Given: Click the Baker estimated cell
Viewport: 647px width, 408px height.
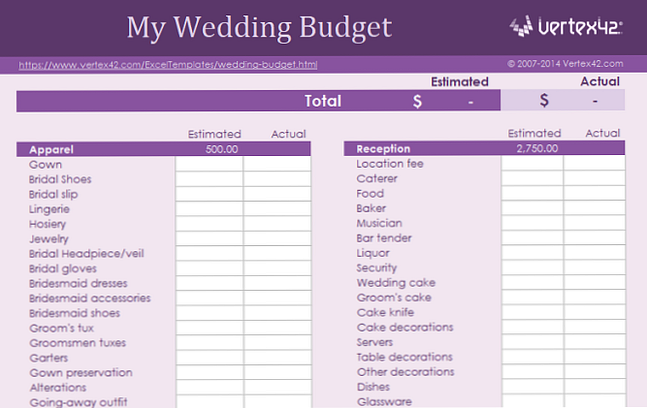Looking at the screenshot, I should point(532,208).
